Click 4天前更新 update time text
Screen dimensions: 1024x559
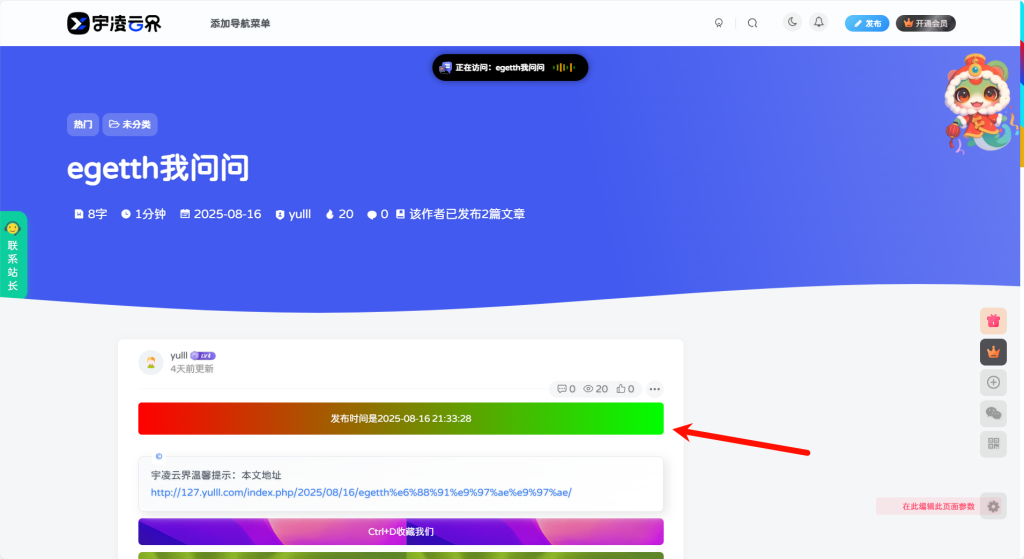click(192, 369)
